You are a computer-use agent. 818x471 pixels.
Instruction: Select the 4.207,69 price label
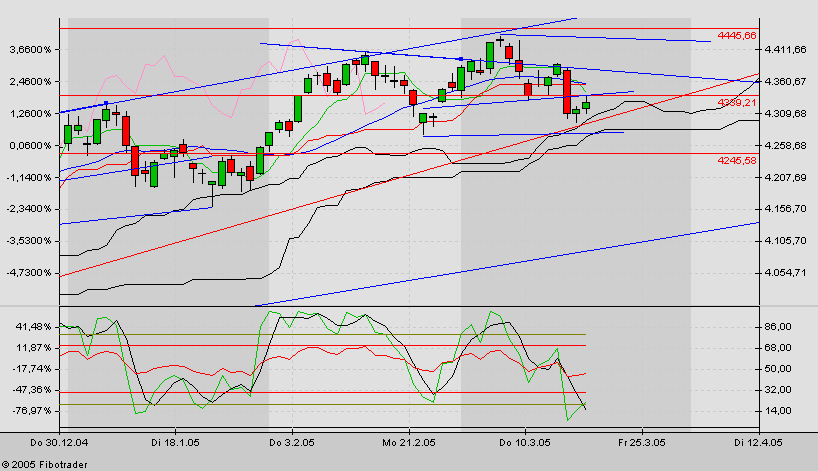click(785, 177)
